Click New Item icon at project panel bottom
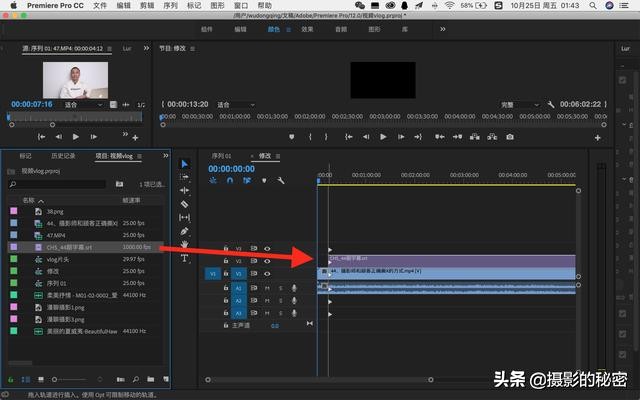The width and height of the screenshot is (640, 400). click(166, 379)
